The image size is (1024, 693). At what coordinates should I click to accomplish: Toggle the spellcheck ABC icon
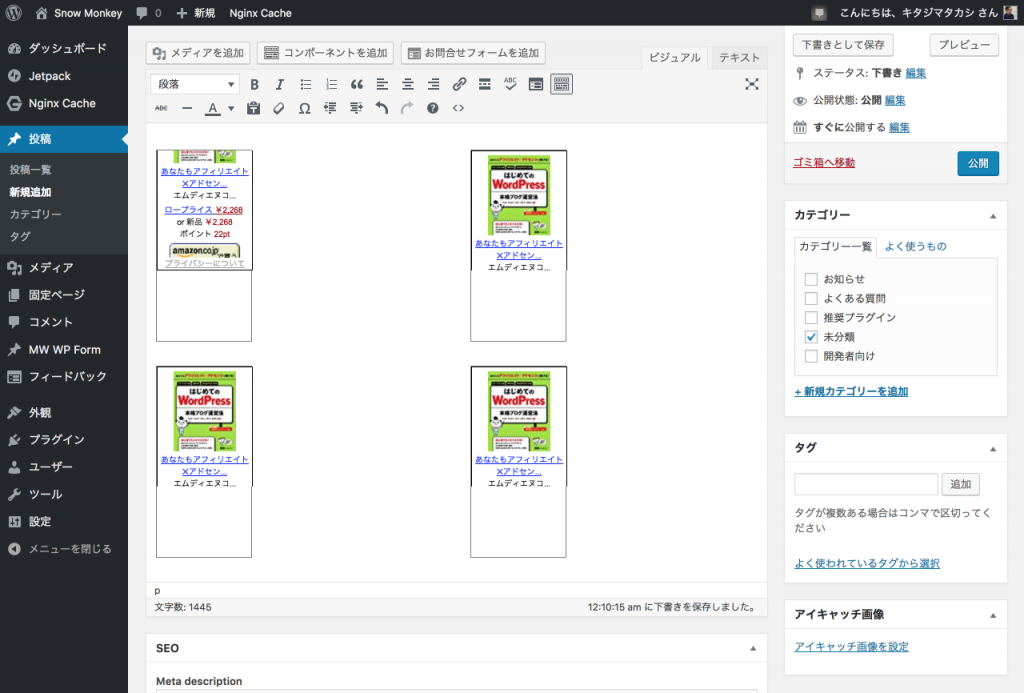pyautogui.click(x=510, y=84)
